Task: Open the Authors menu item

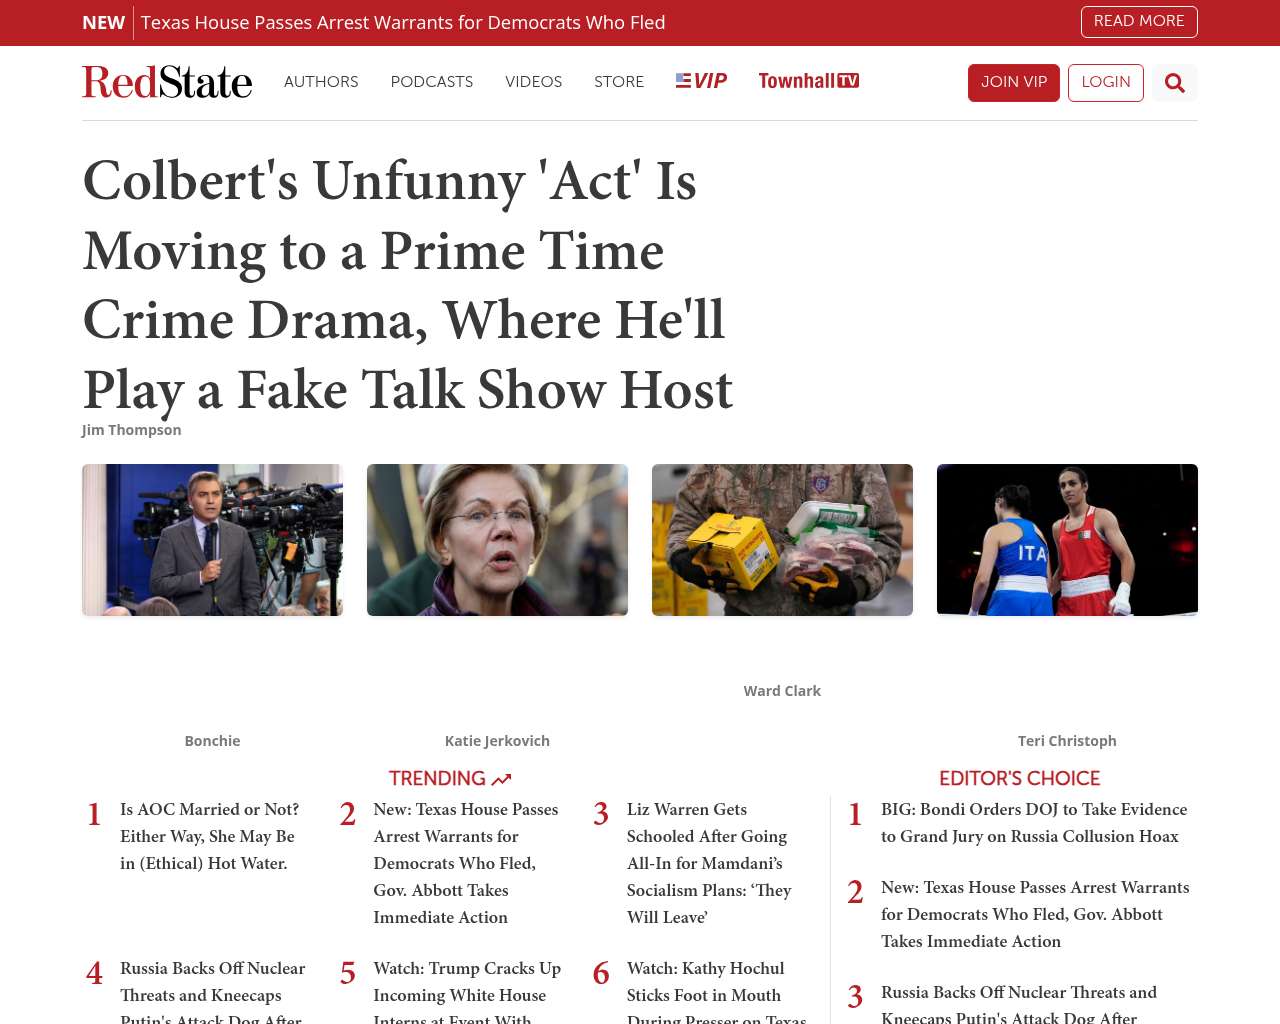Action: coord(321,82)
